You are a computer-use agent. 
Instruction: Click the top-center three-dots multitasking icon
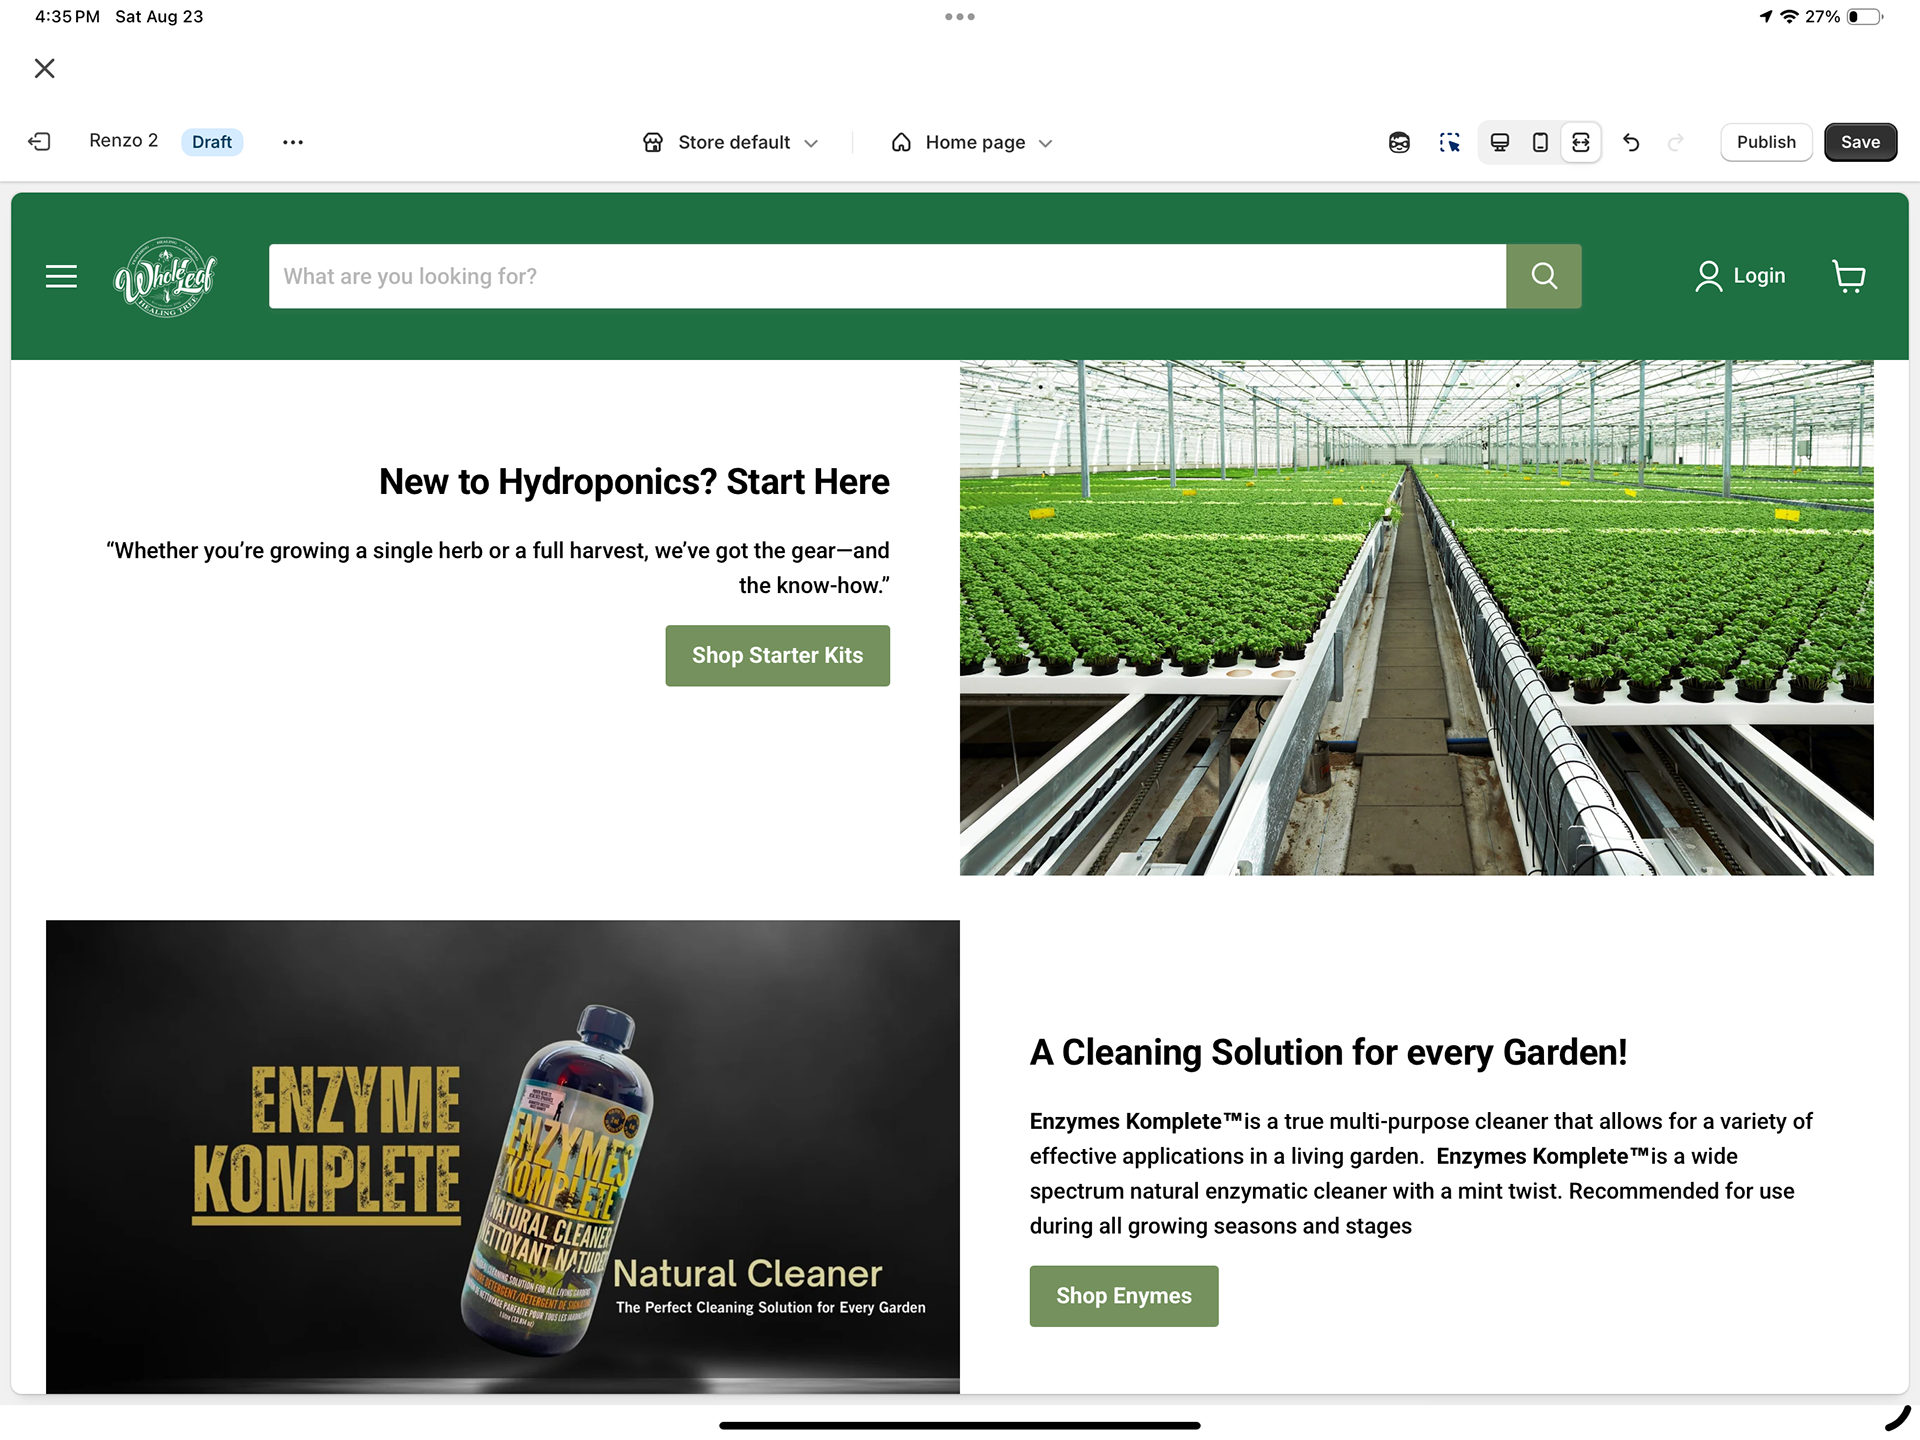click(x=960, y=17)
